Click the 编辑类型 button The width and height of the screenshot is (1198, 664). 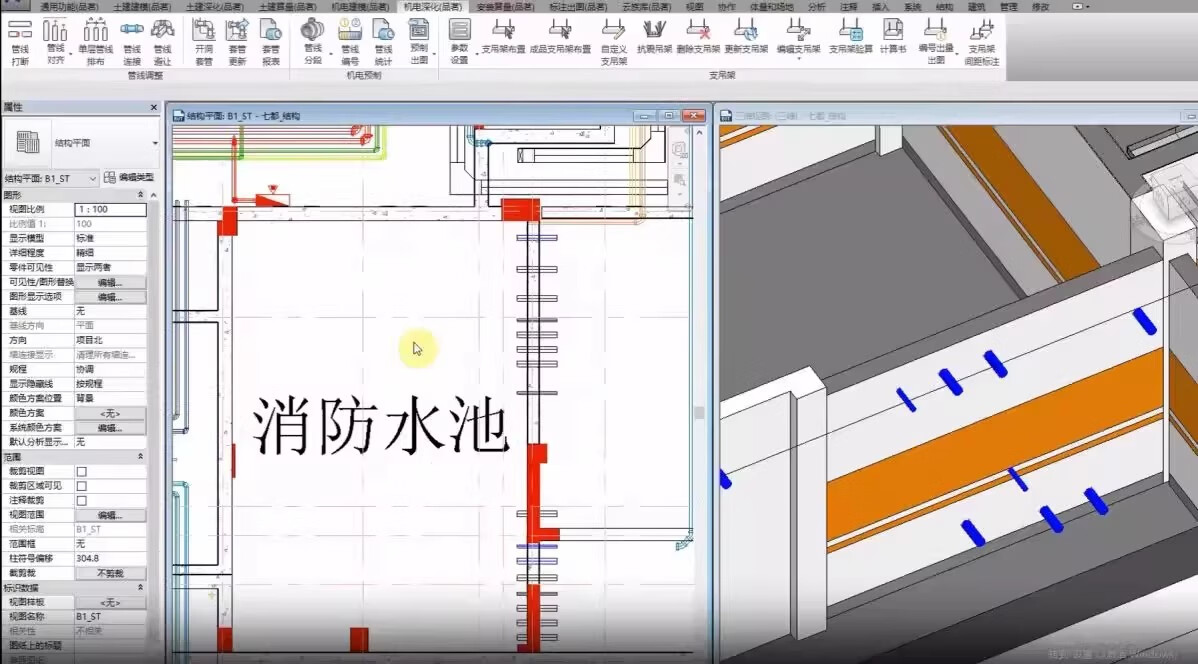pos(129,178)
